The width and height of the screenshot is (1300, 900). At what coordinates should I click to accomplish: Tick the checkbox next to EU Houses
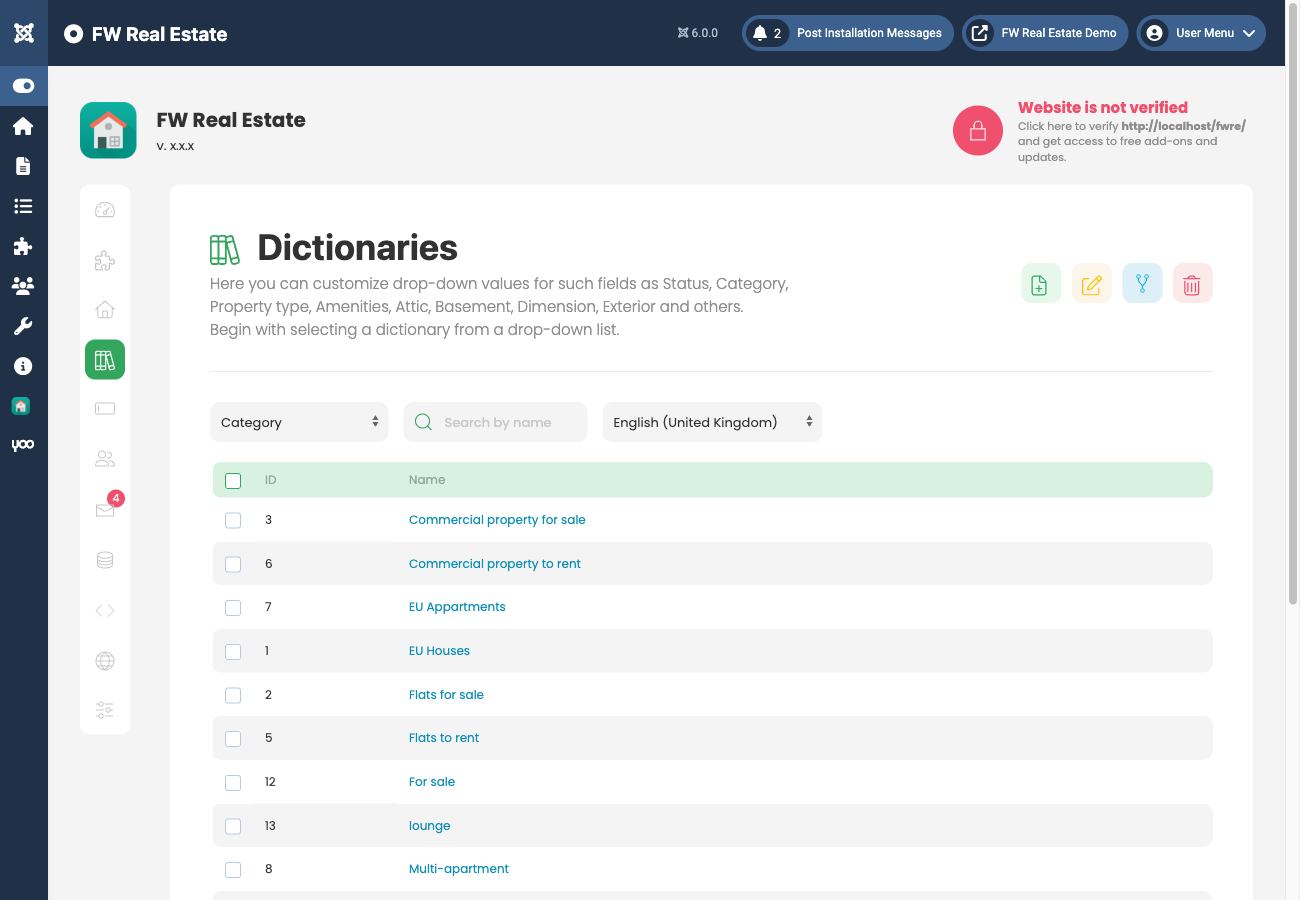[x=233, y=651]
